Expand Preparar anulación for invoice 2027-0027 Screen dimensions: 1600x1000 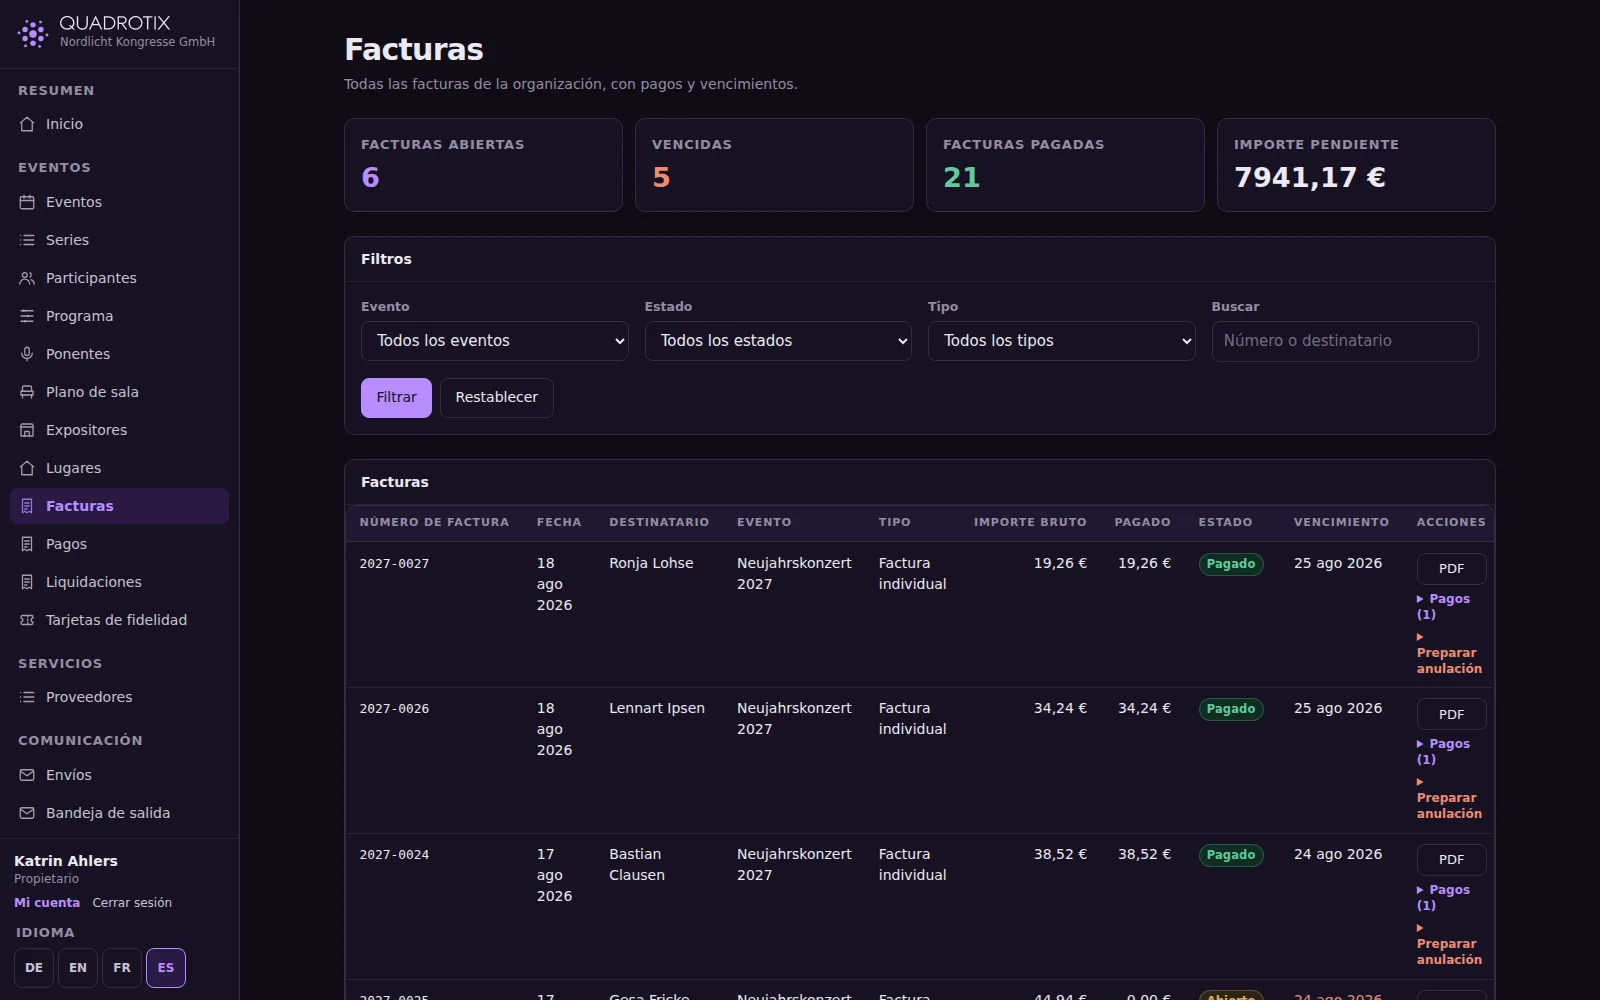point(1449,653)
